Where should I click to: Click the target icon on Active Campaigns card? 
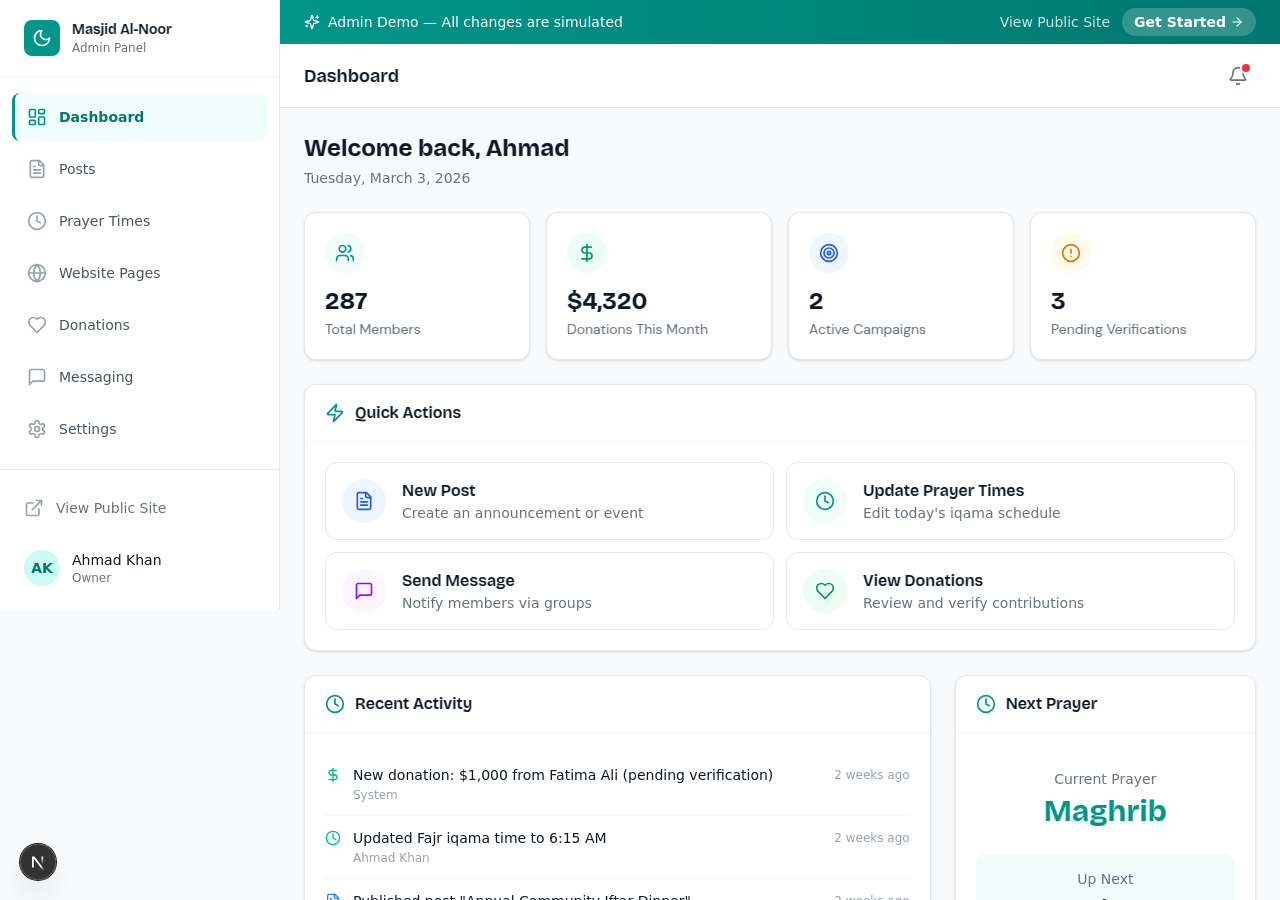pos(829,253)
